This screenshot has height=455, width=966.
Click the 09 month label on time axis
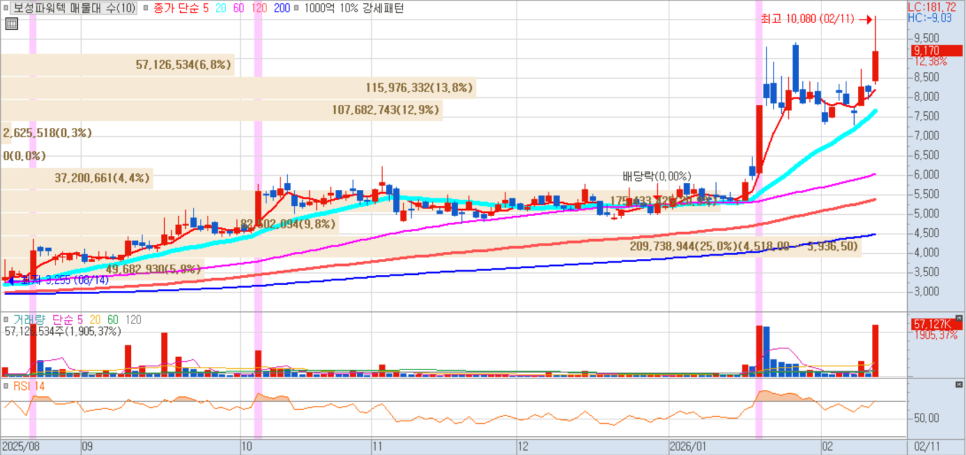click(x=87, y=445)
